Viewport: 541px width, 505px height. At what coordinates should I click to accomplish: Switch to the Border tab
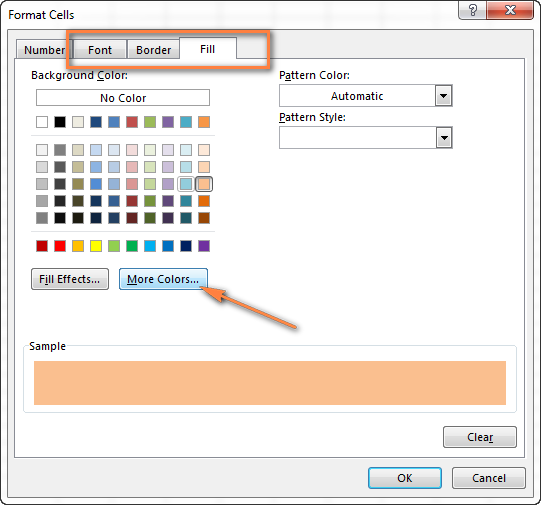154,50
